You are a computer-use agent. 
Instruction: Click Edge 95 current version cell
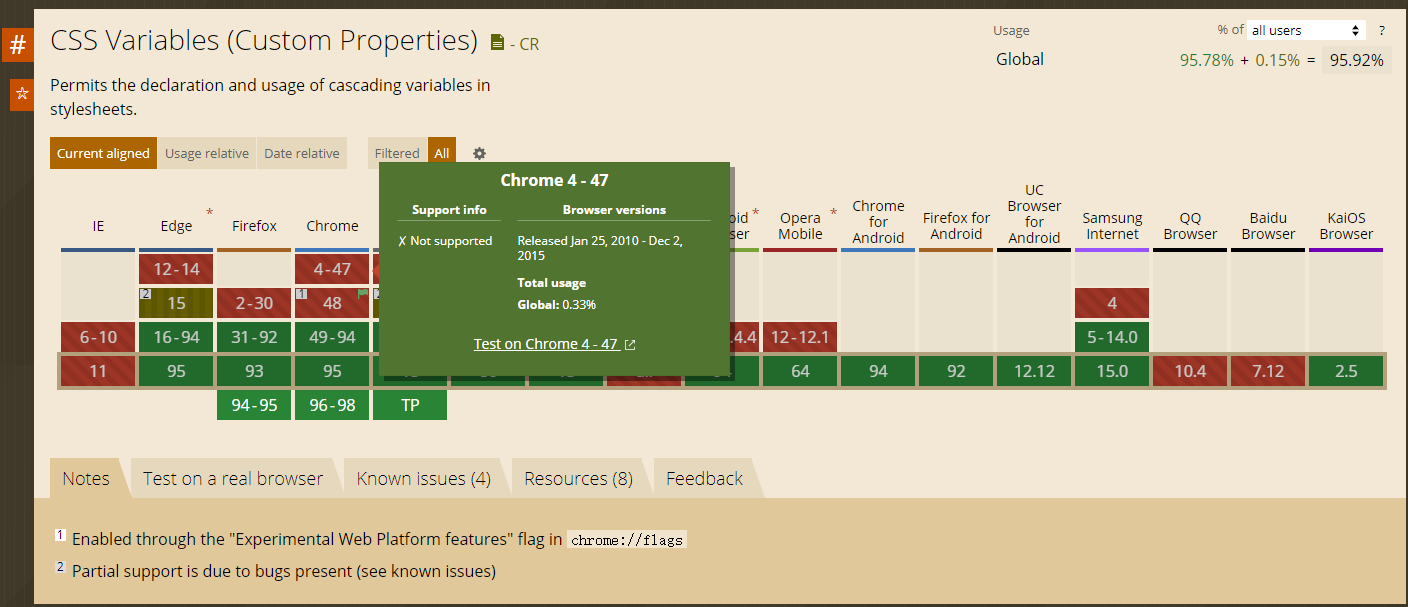pyautogui.click(x=176, y=371)
